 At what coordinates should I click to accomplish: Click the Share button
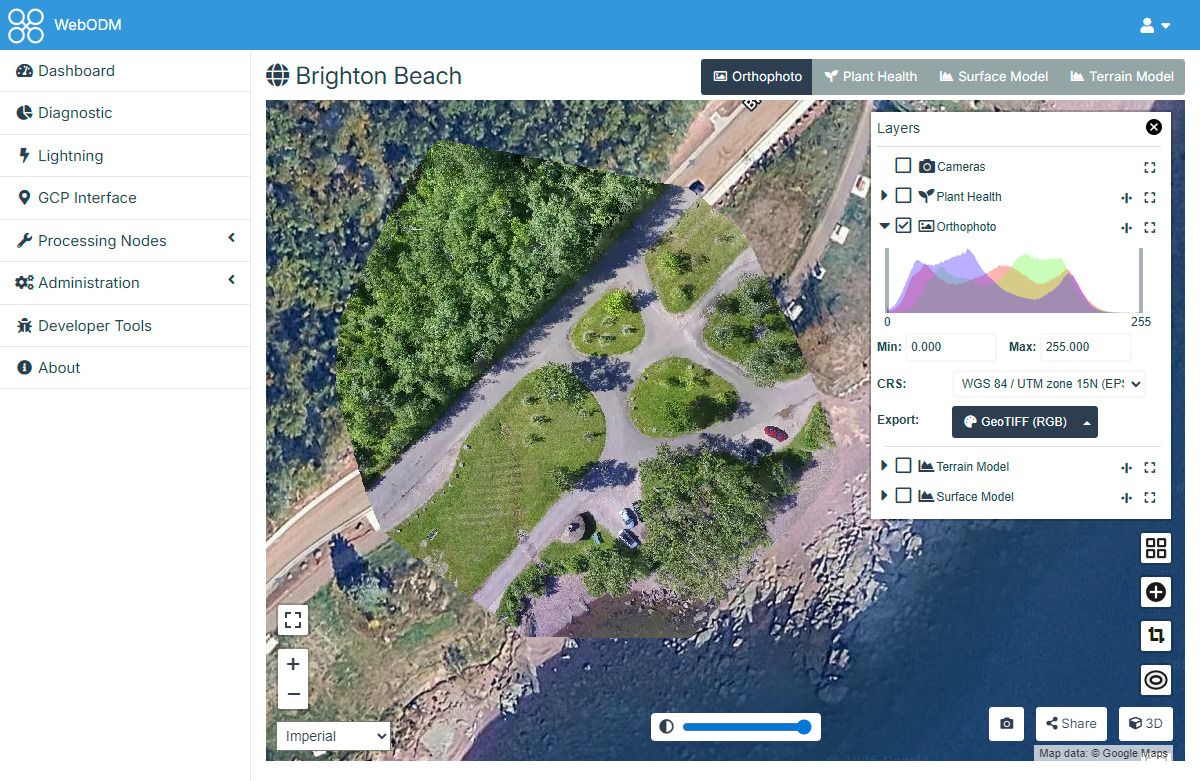point(1071,723)
